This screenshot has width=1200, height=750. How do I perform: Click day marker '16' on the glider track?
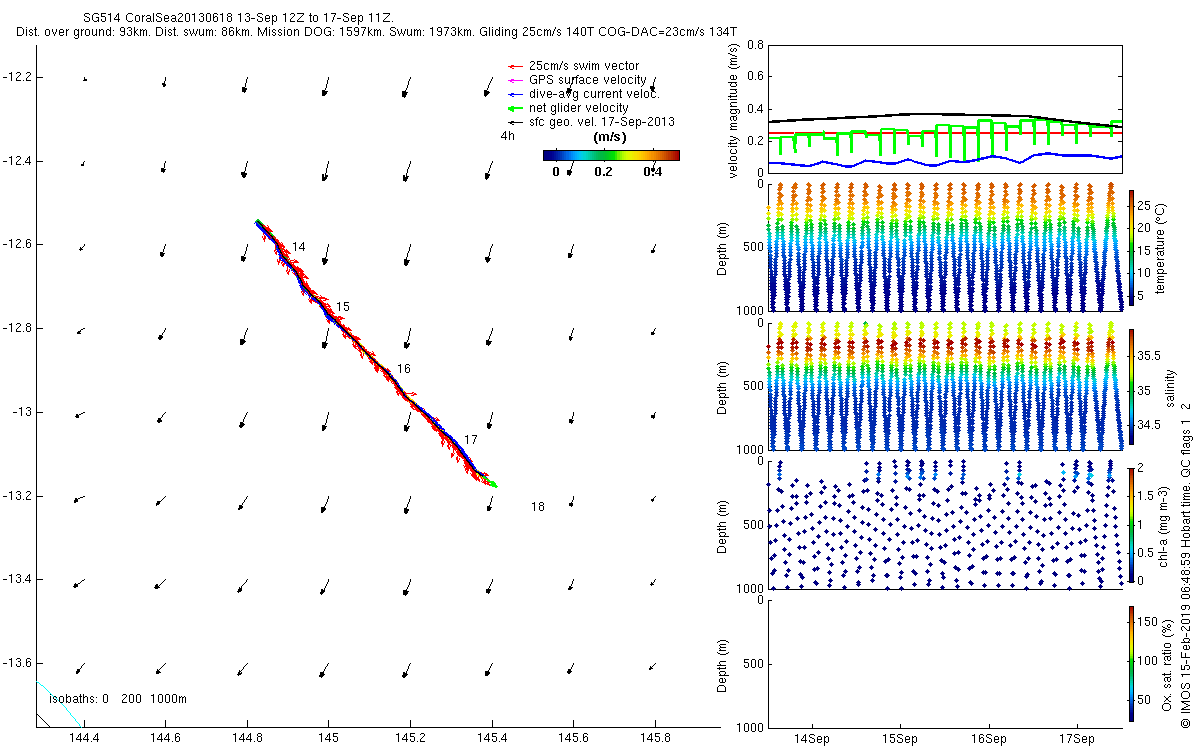pyautogui.click(x=403, y=369)
